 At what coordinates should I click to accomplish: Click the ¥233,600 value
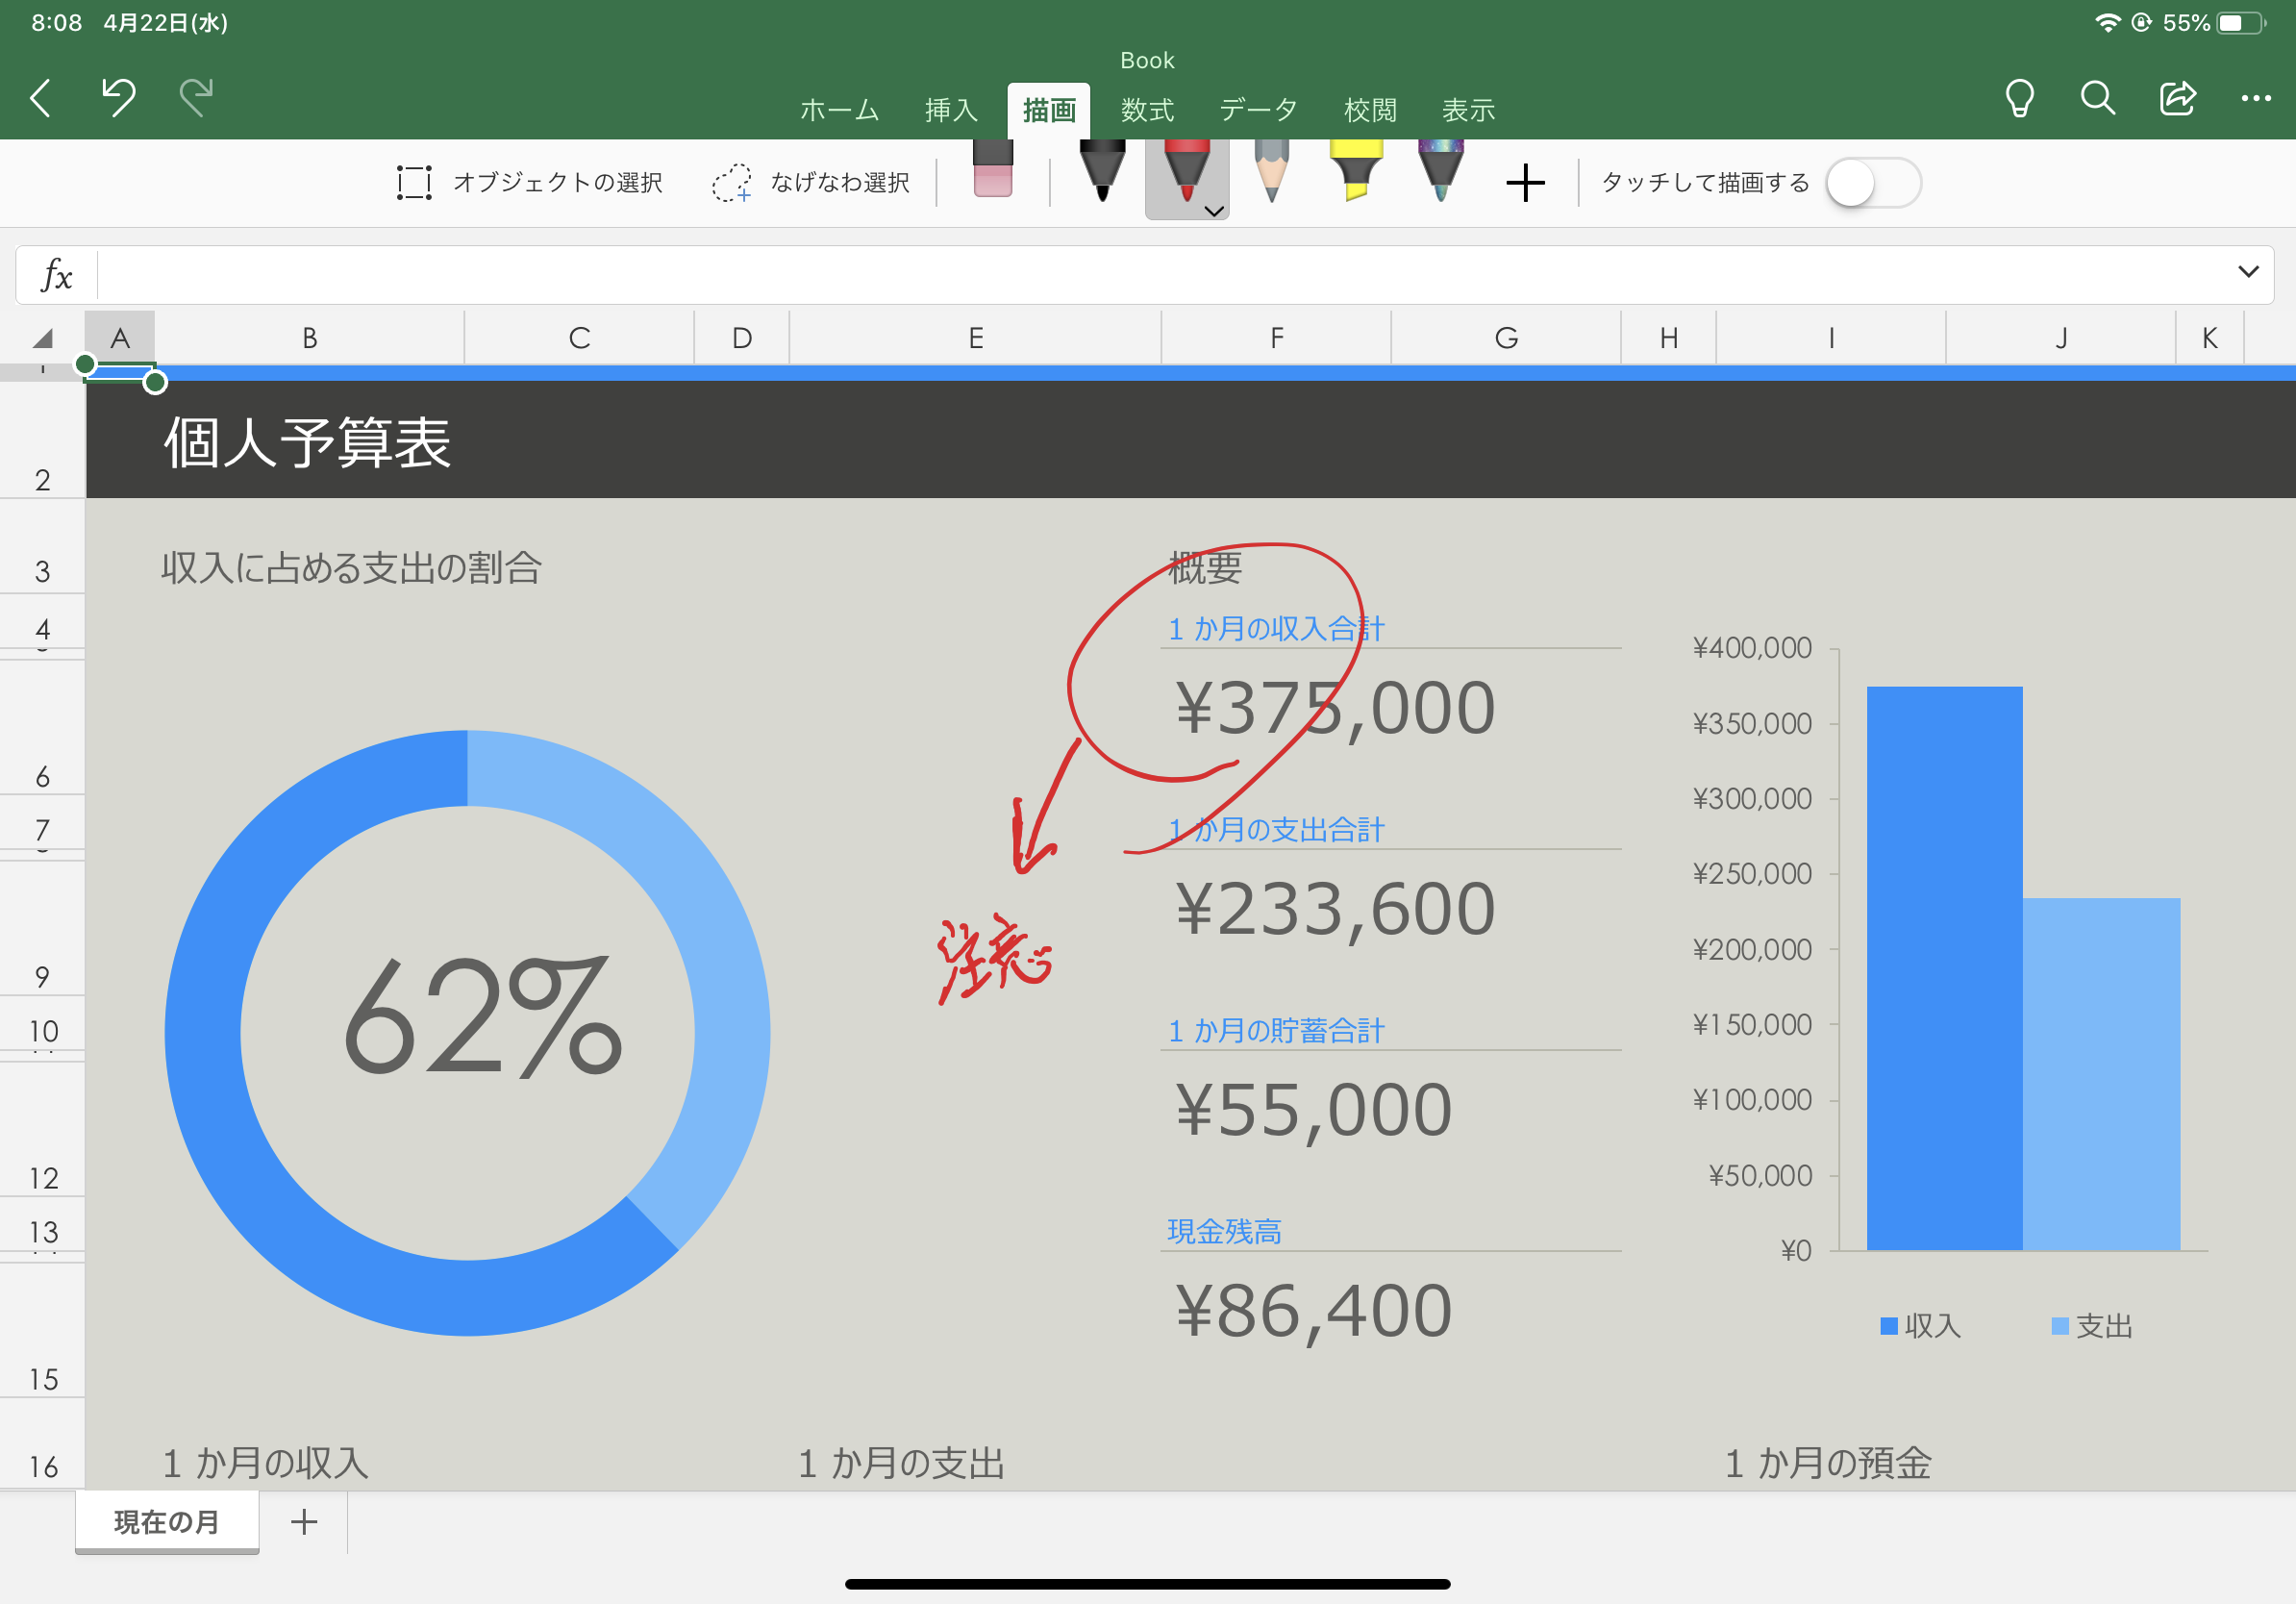tap(1336, 909)
